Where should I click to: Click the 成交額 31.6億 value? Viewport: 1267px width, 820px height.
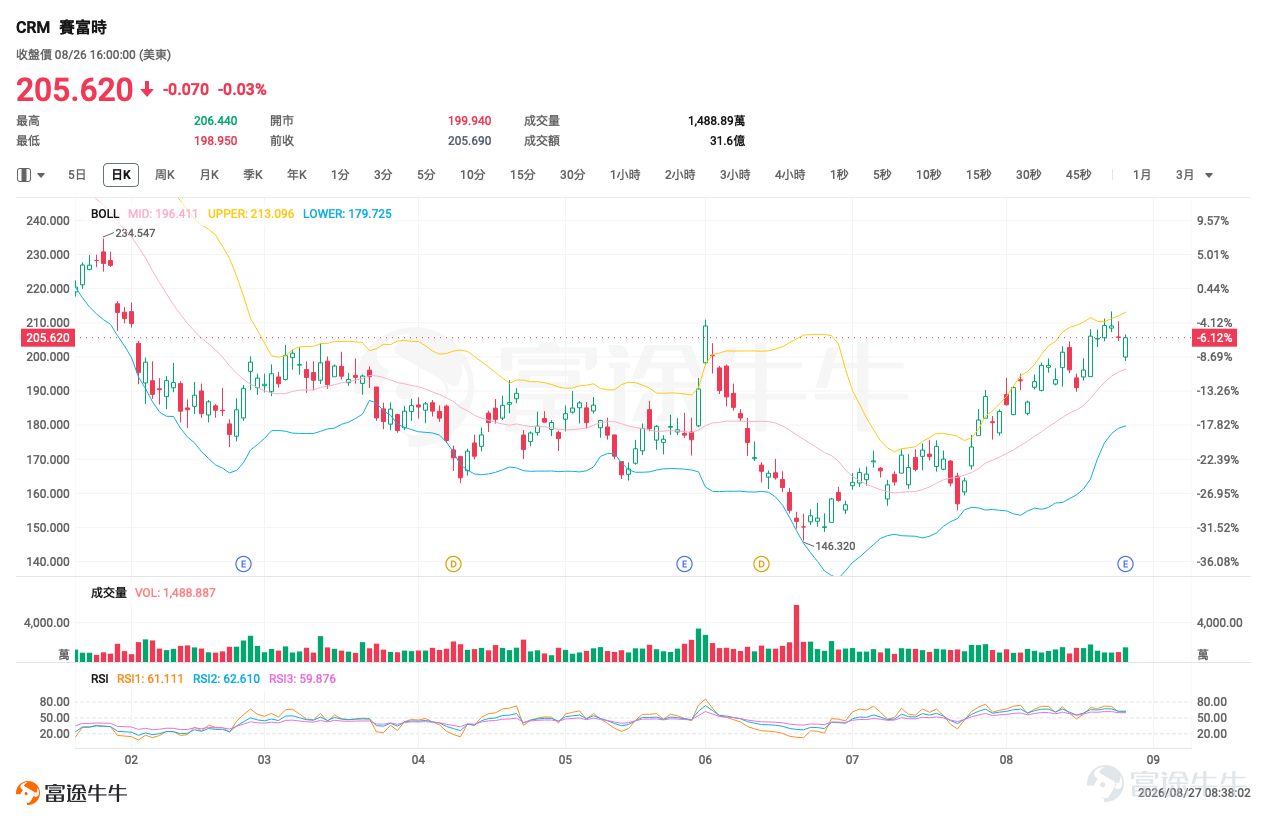point(727,141)
